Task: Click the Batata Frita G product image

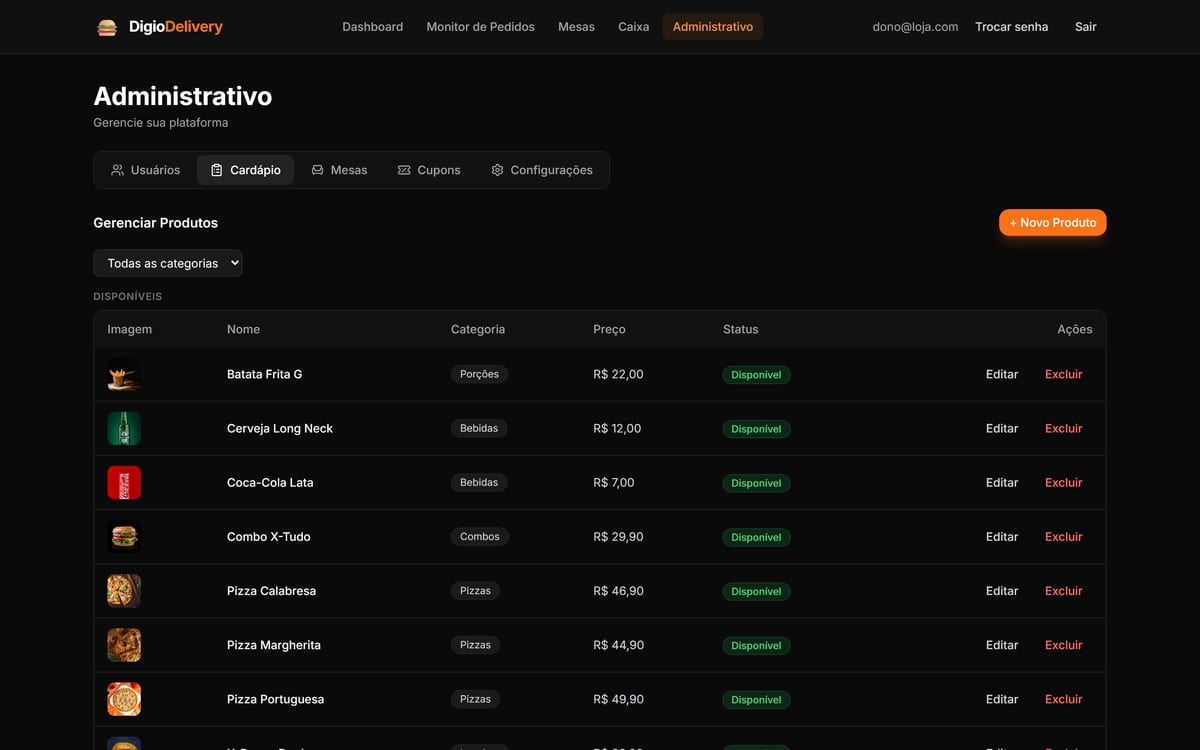Action: coord(124,375)
